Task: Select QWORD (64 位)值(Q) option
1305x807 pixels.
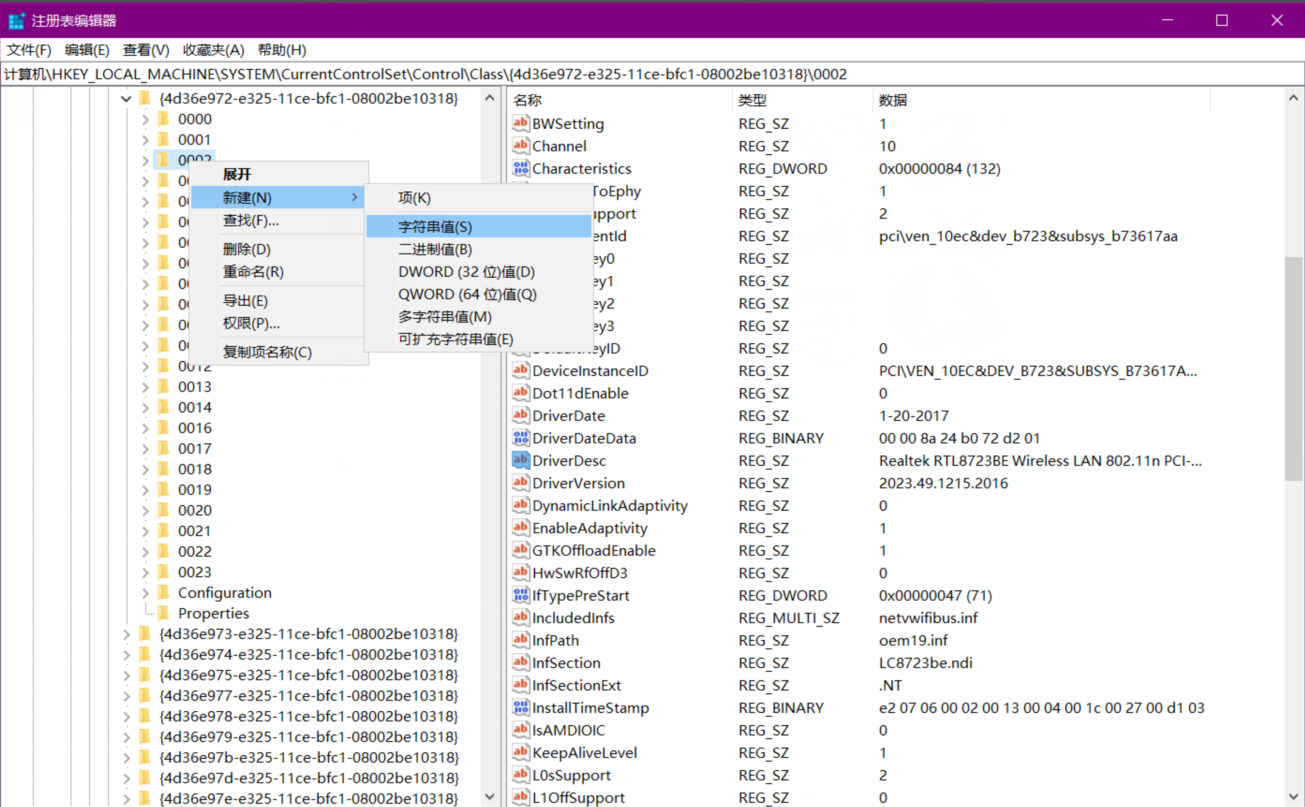Action: (479, 294)
